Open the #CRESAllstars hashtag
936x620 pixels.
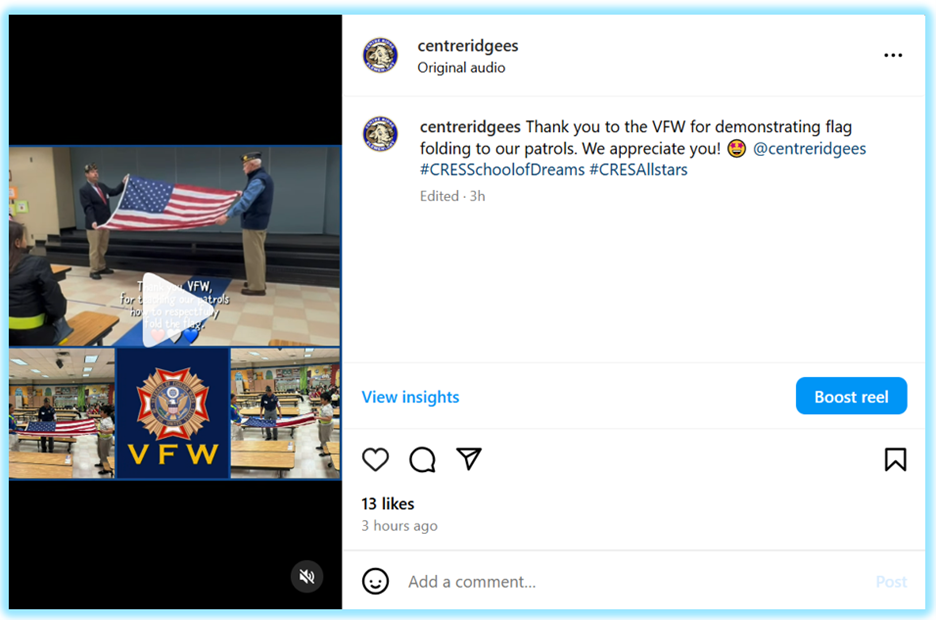click(638, 169)
